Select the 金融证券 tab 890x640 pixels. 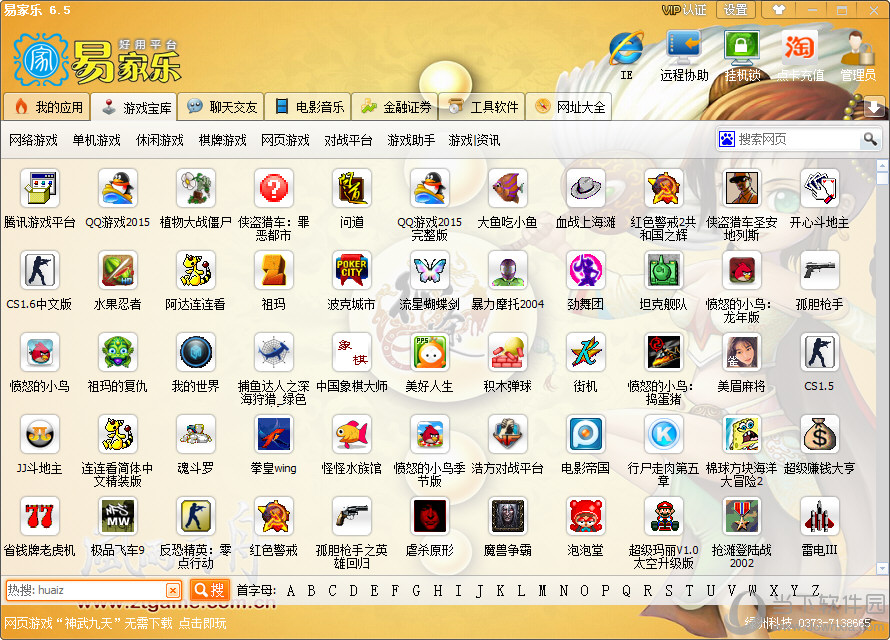coord(394,107)
